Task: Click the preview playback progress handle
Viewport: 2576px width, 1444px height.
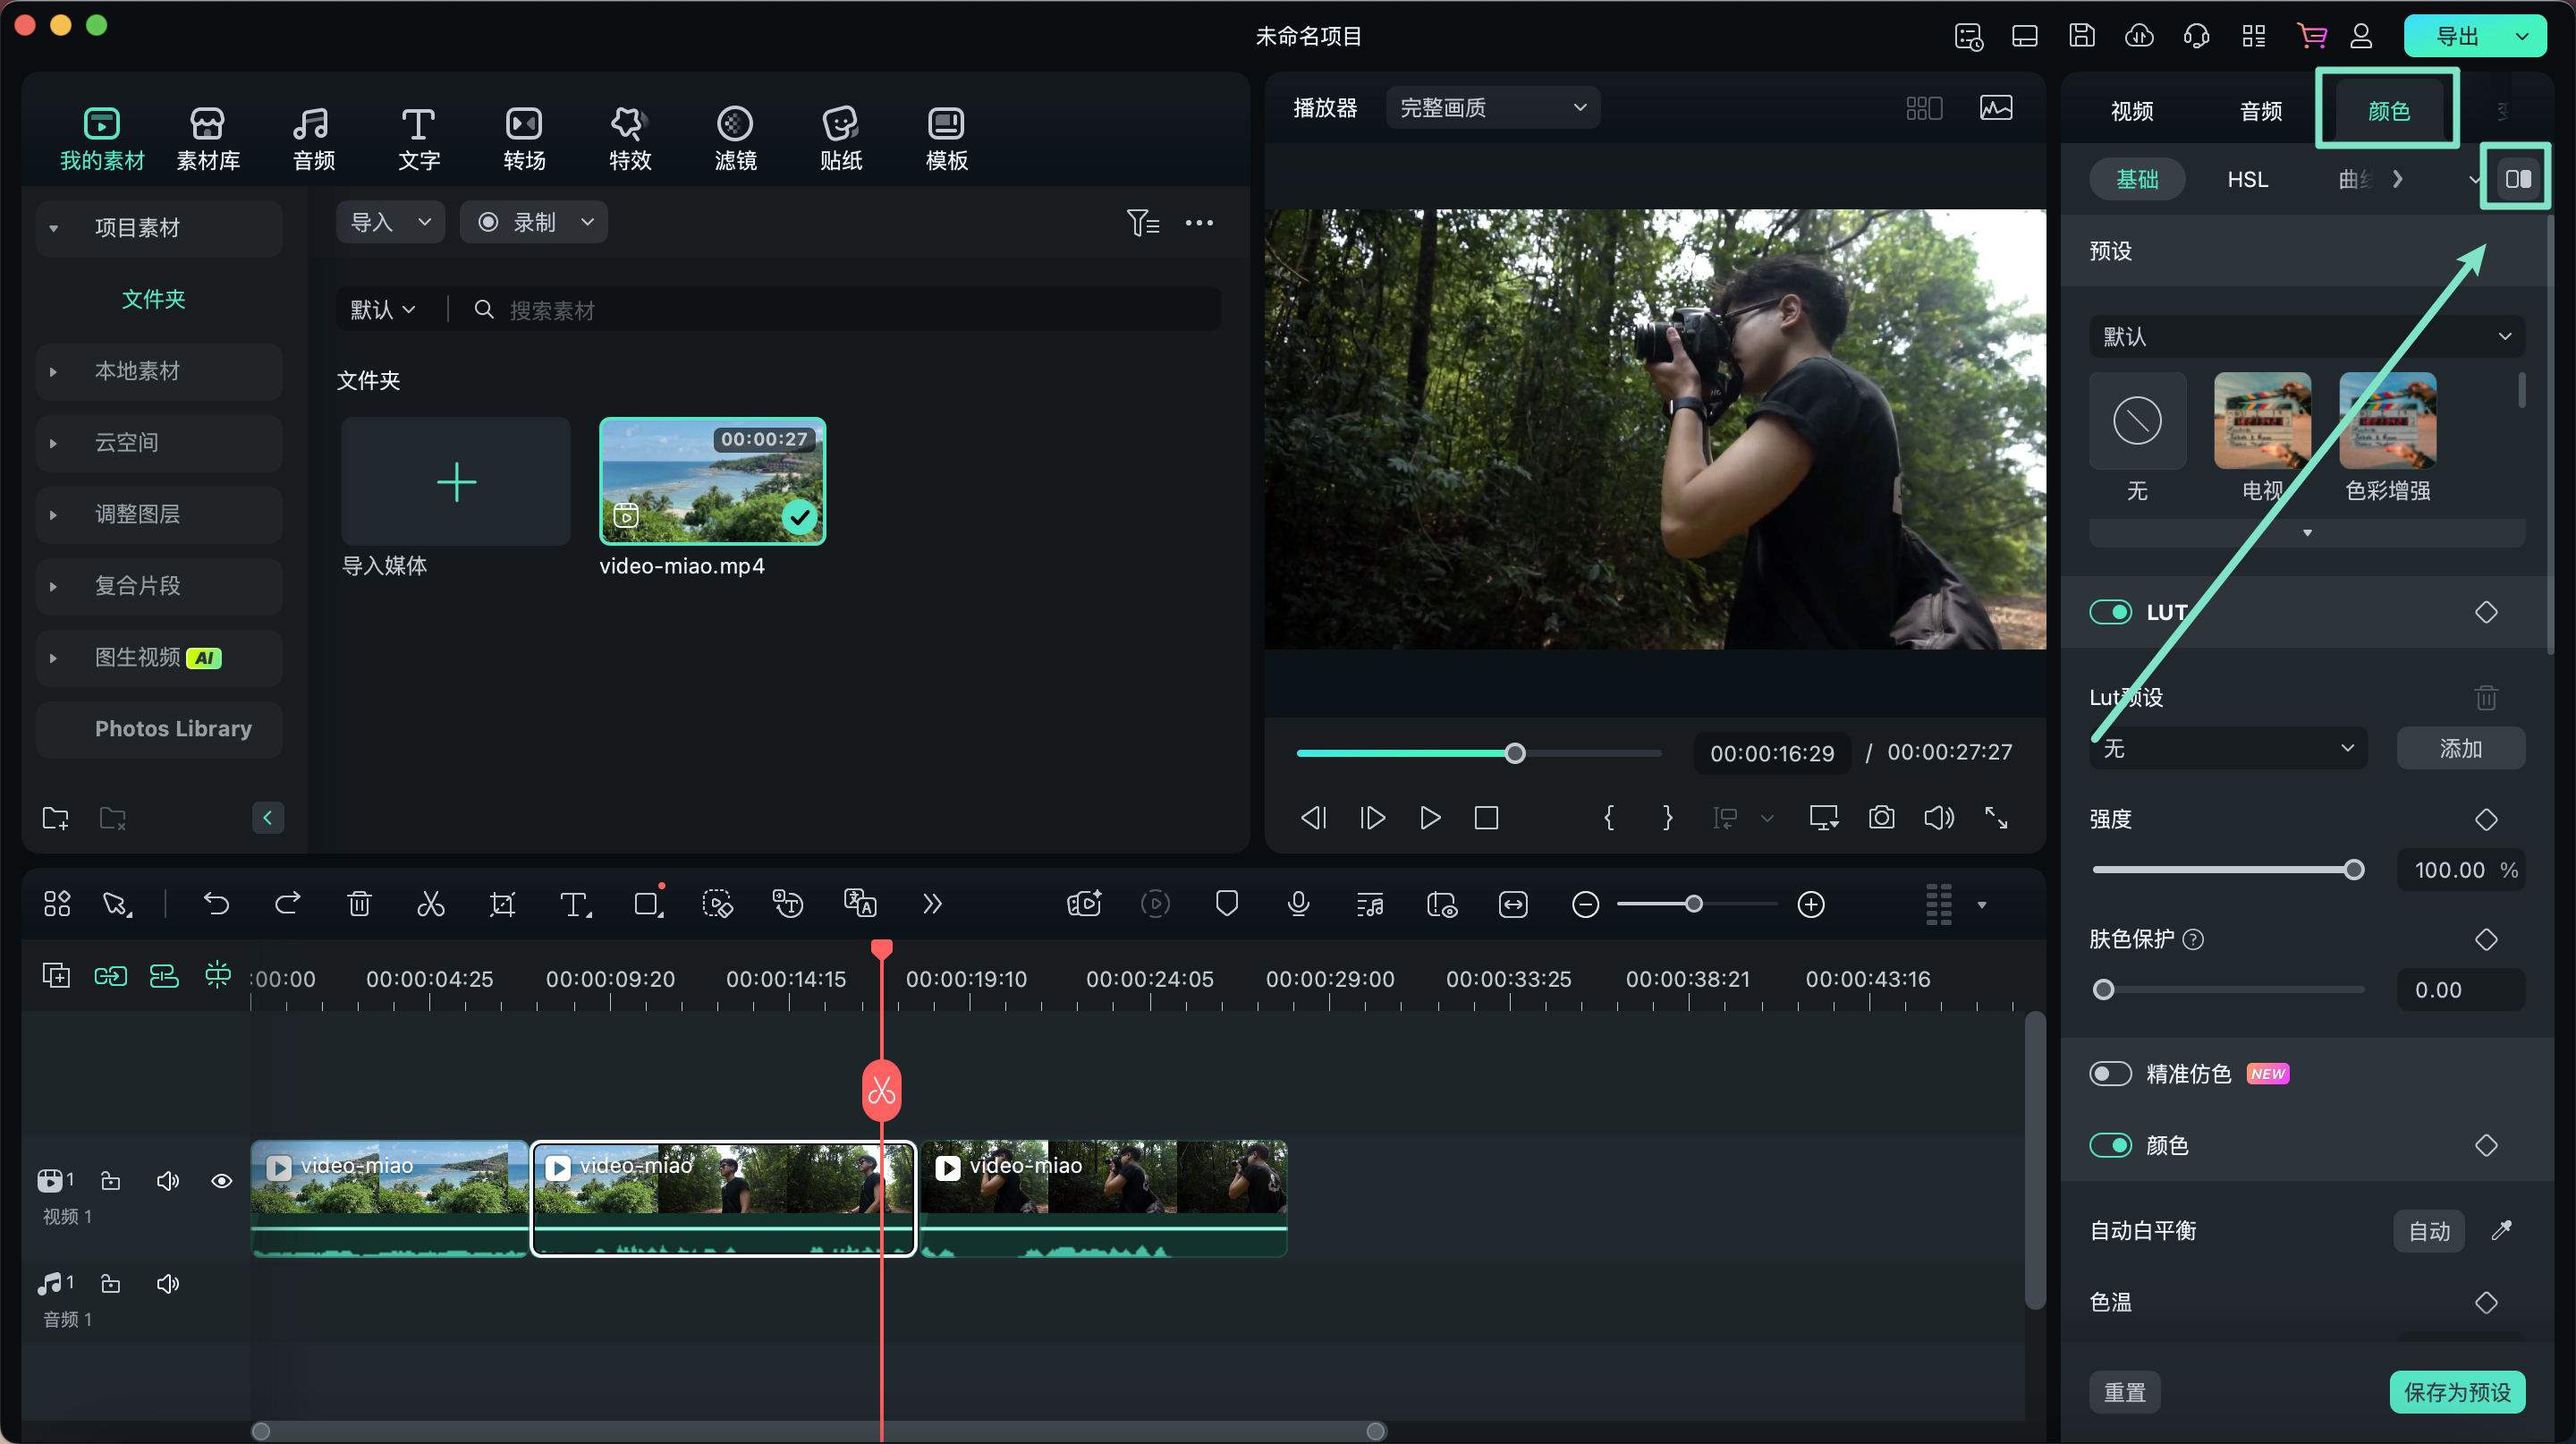Action: 1514,753
